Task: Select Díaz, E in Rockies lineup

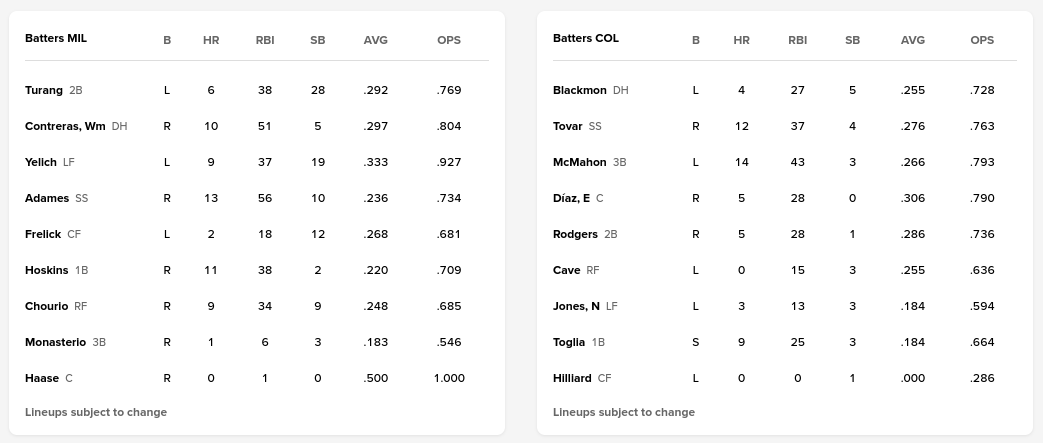Action: tap(571, 198)
